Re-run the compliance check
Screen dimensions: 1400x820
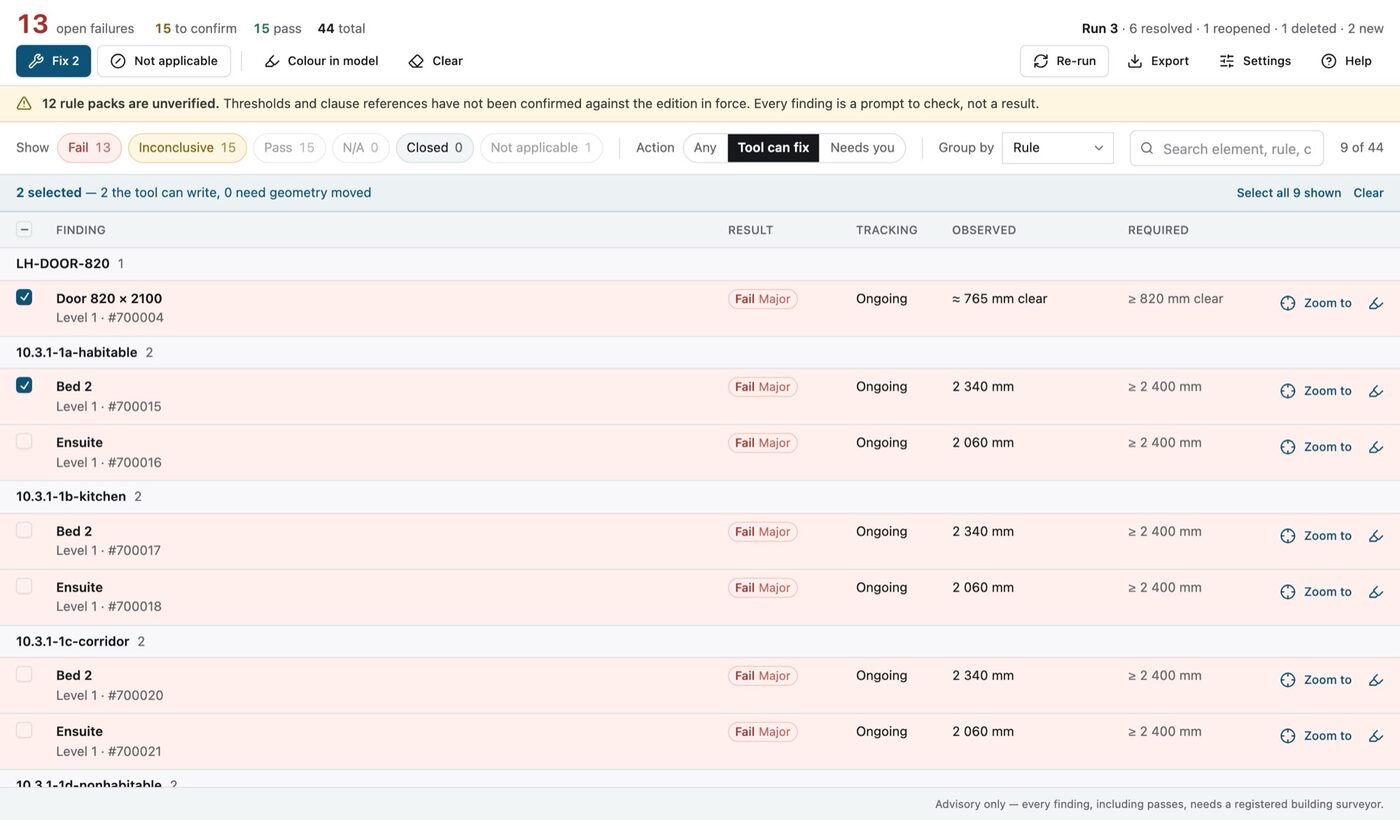[x=1064, y=61]
